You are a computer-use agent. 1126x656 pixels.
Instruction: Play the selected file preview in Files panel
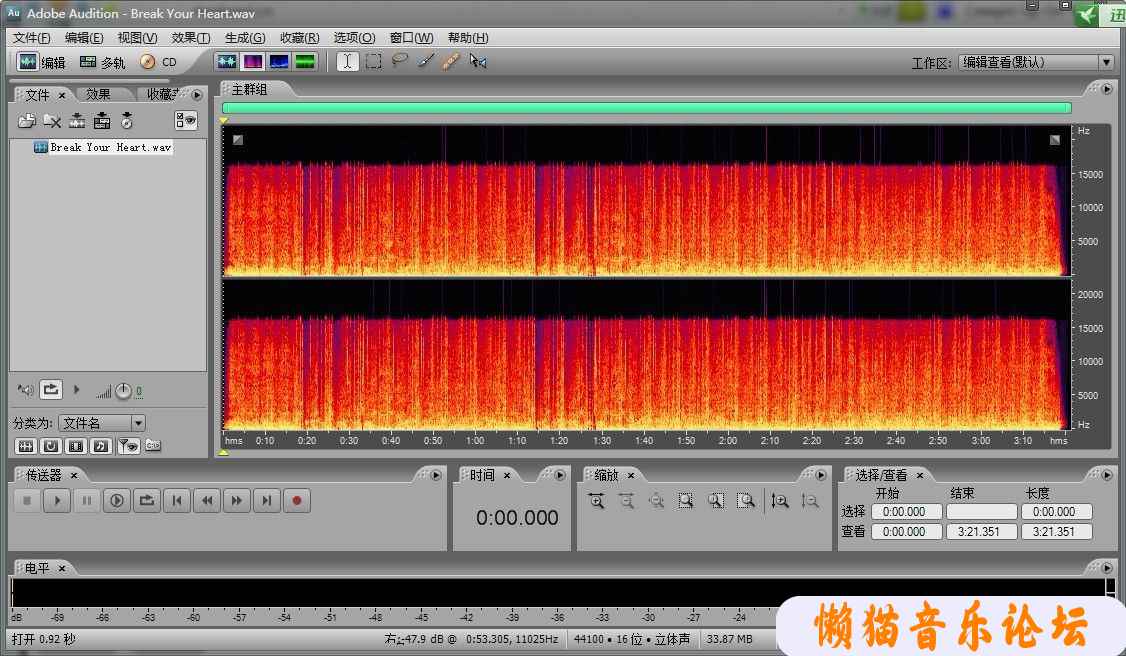point(76,390)
